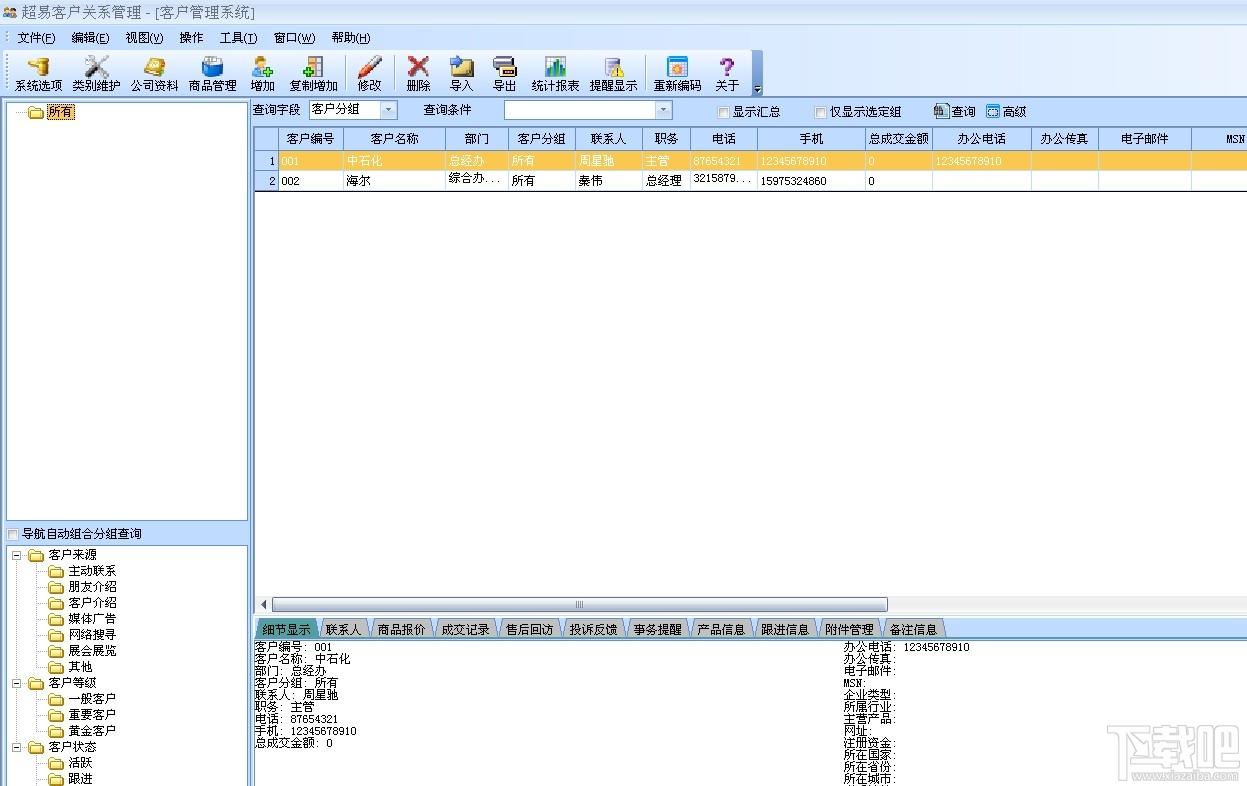Open the 编辑(E) menu
The height and width of the screenshot is (786, 1247).
point(90,38)
